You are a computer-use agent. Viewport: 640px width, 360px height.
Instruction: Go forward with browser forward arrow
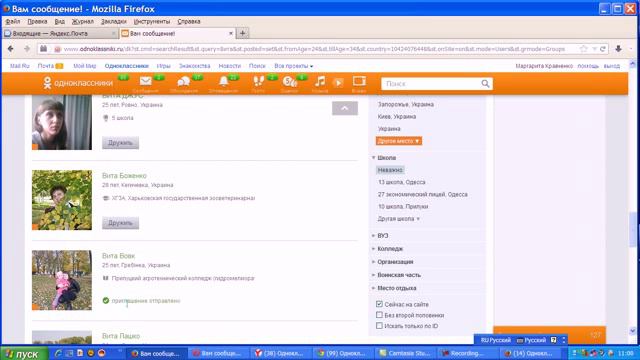tap(27, 49)
